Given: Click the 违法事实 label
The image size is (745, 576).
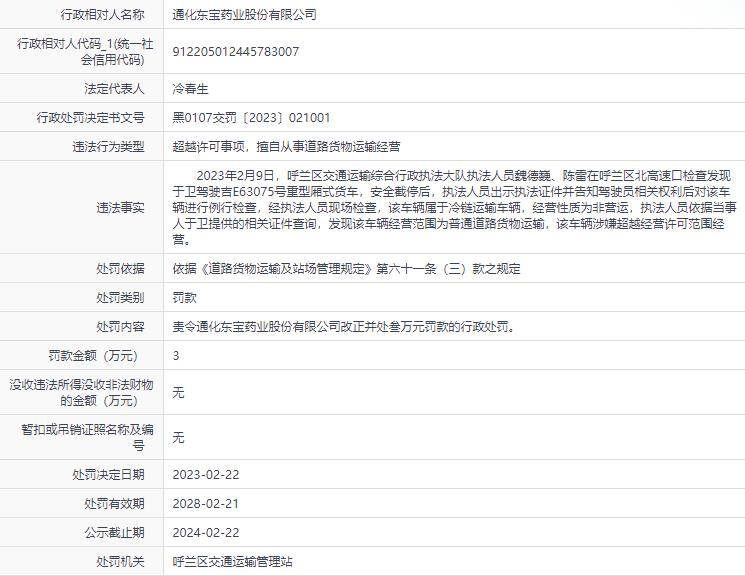Looking at the screenshot, I should (120, 208).
